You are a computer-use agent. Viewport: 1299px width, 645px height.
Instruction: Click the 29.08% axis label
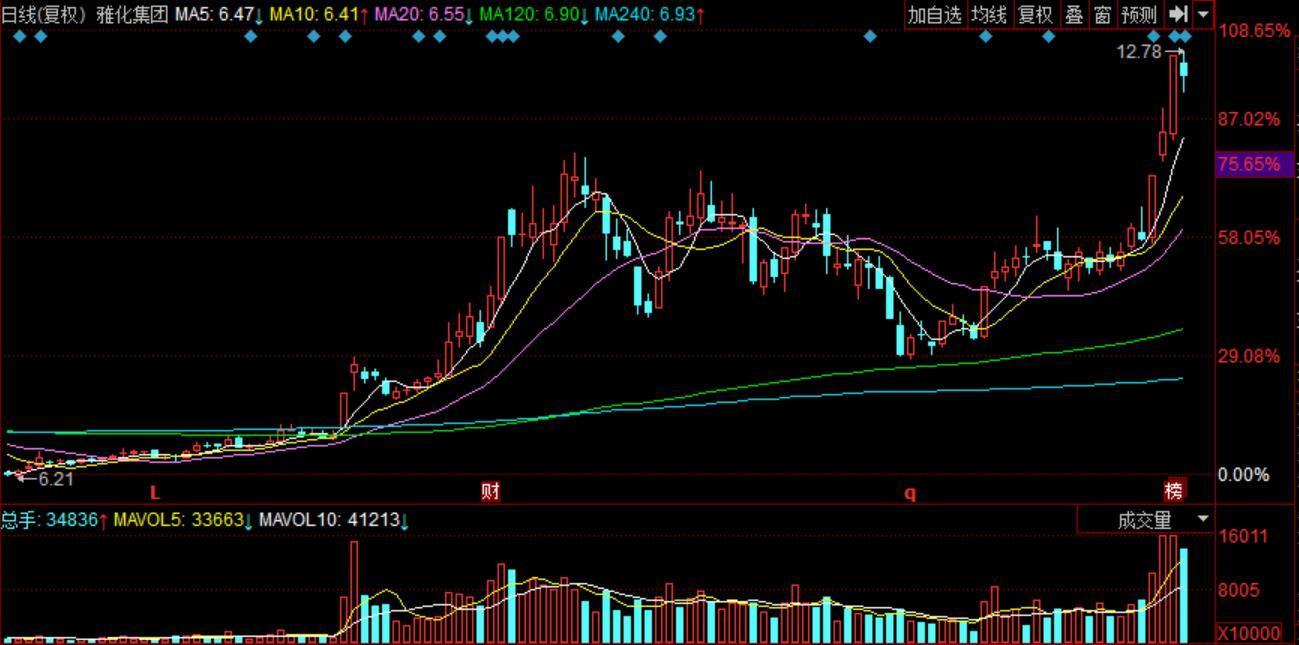[x=1249, y=355]
